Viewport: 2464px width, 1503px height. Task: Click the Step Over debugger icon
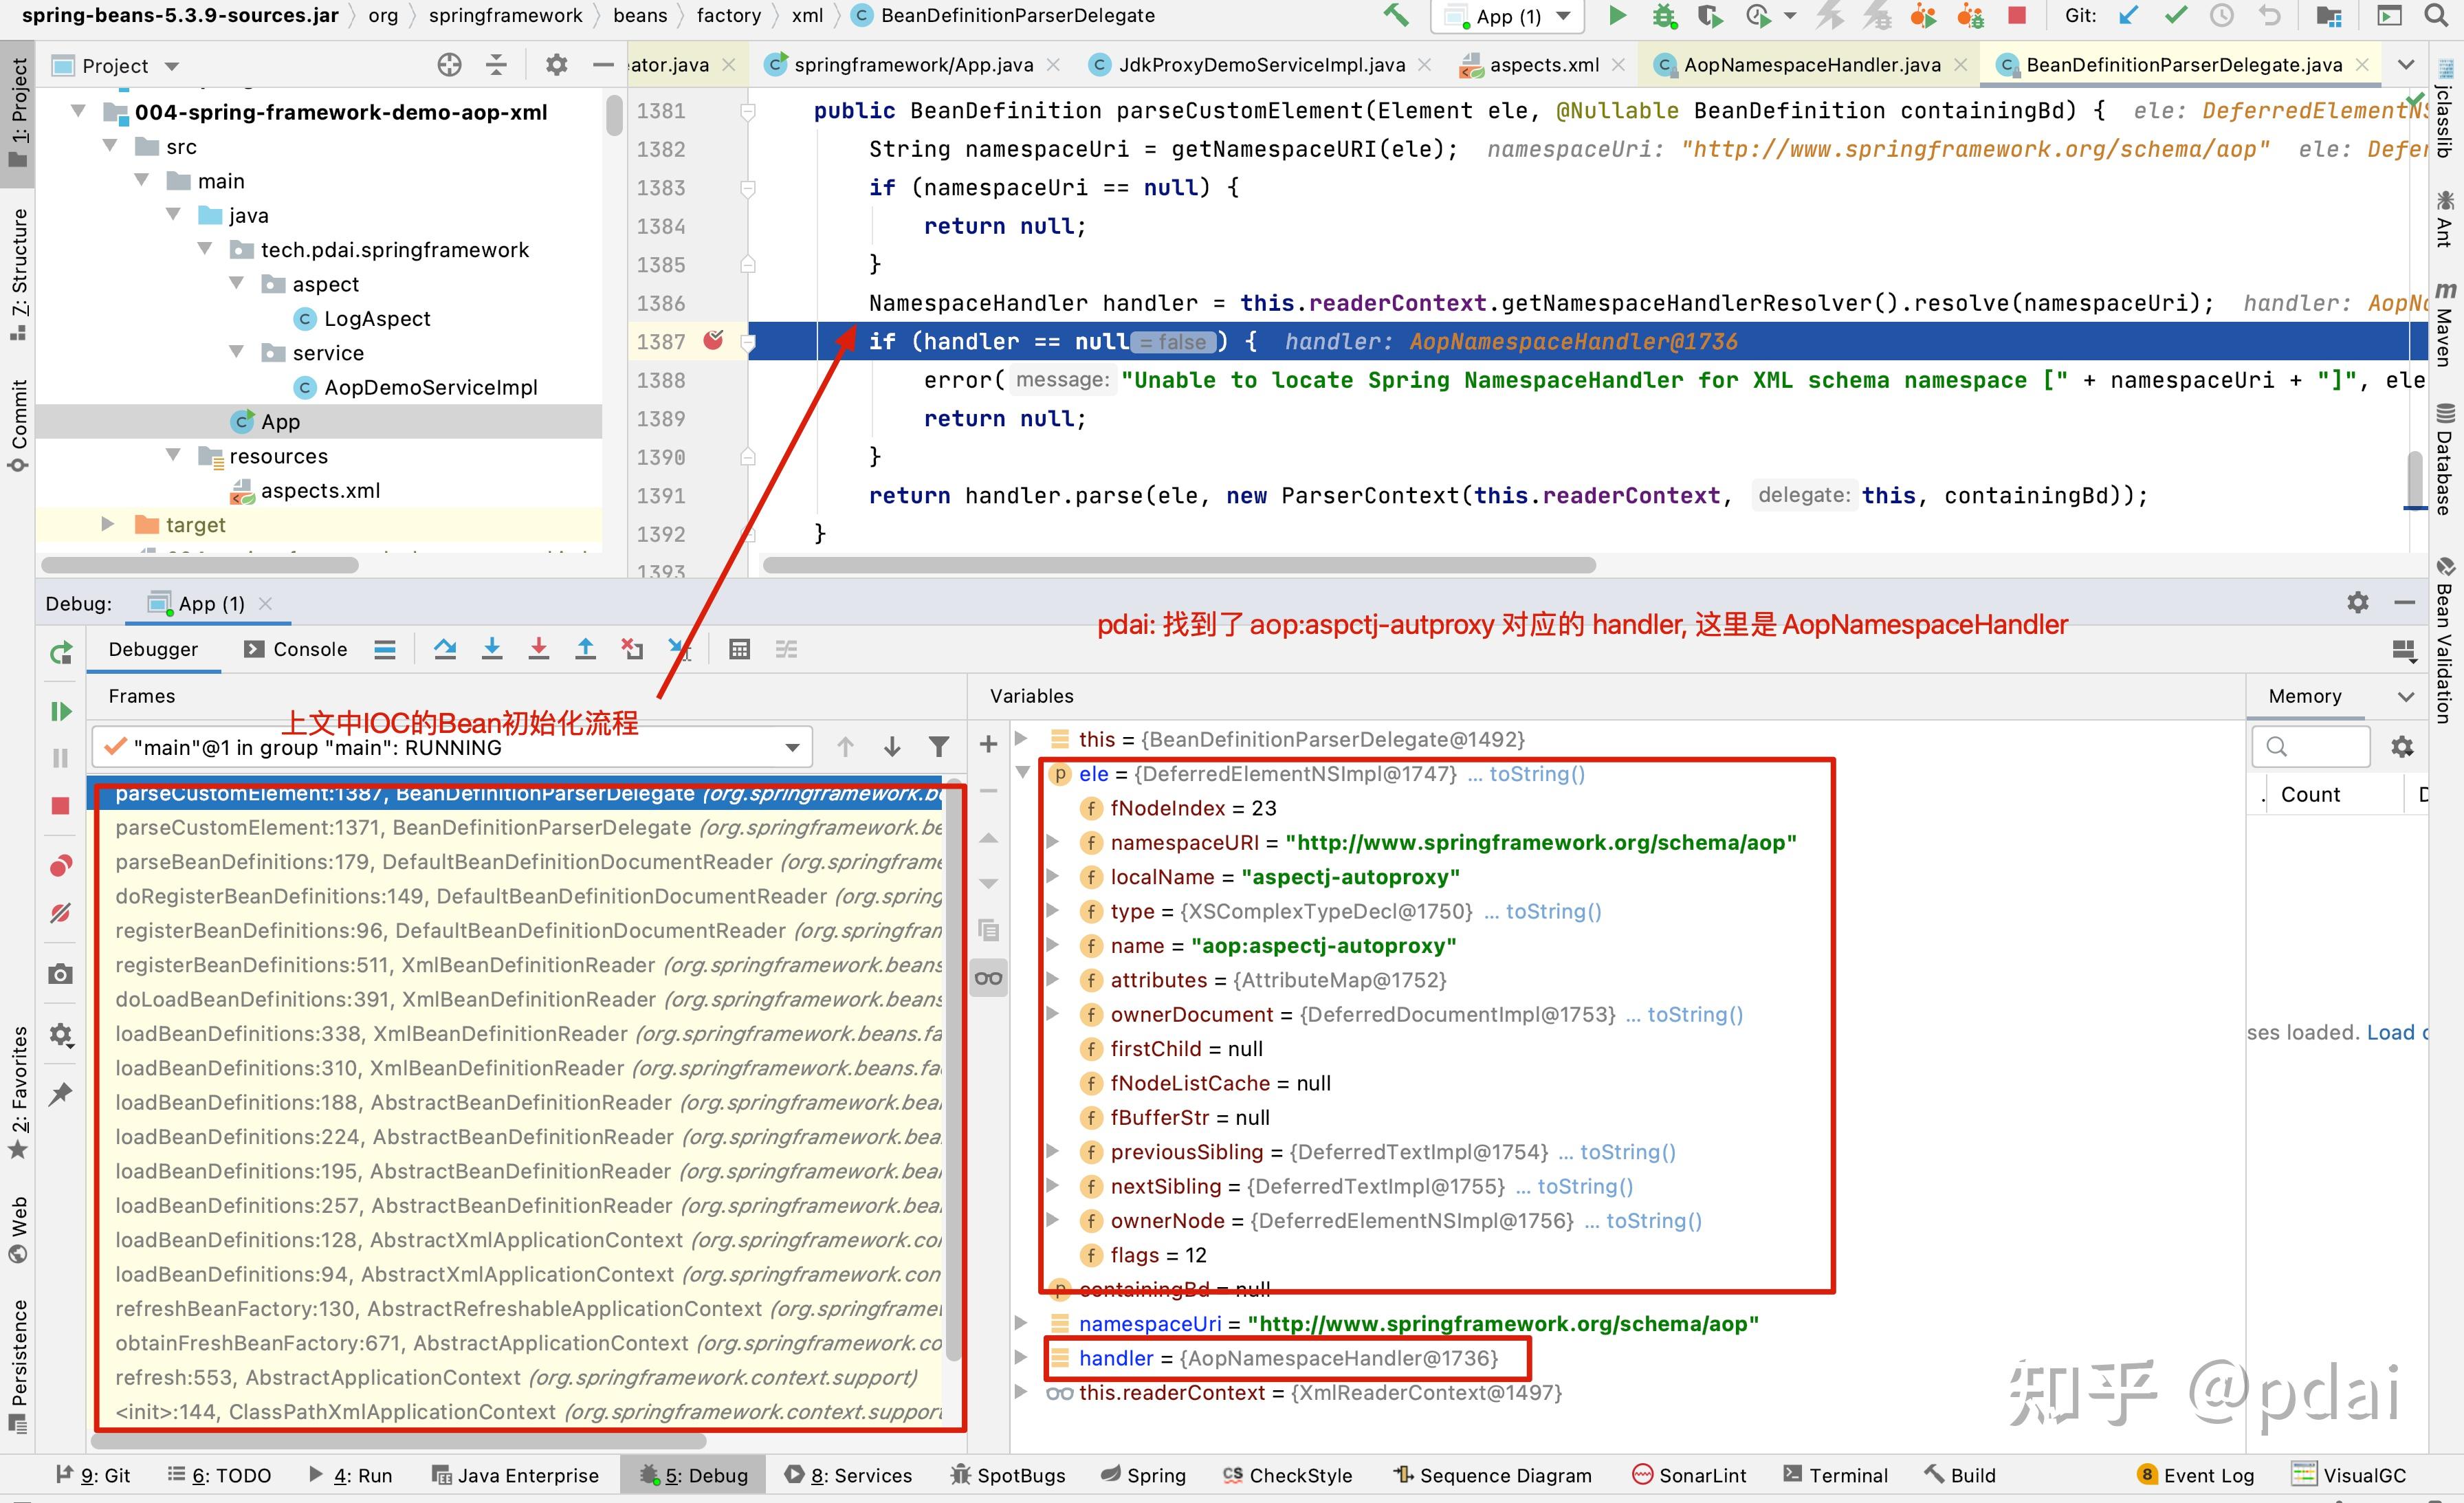[x=445, y=650]
